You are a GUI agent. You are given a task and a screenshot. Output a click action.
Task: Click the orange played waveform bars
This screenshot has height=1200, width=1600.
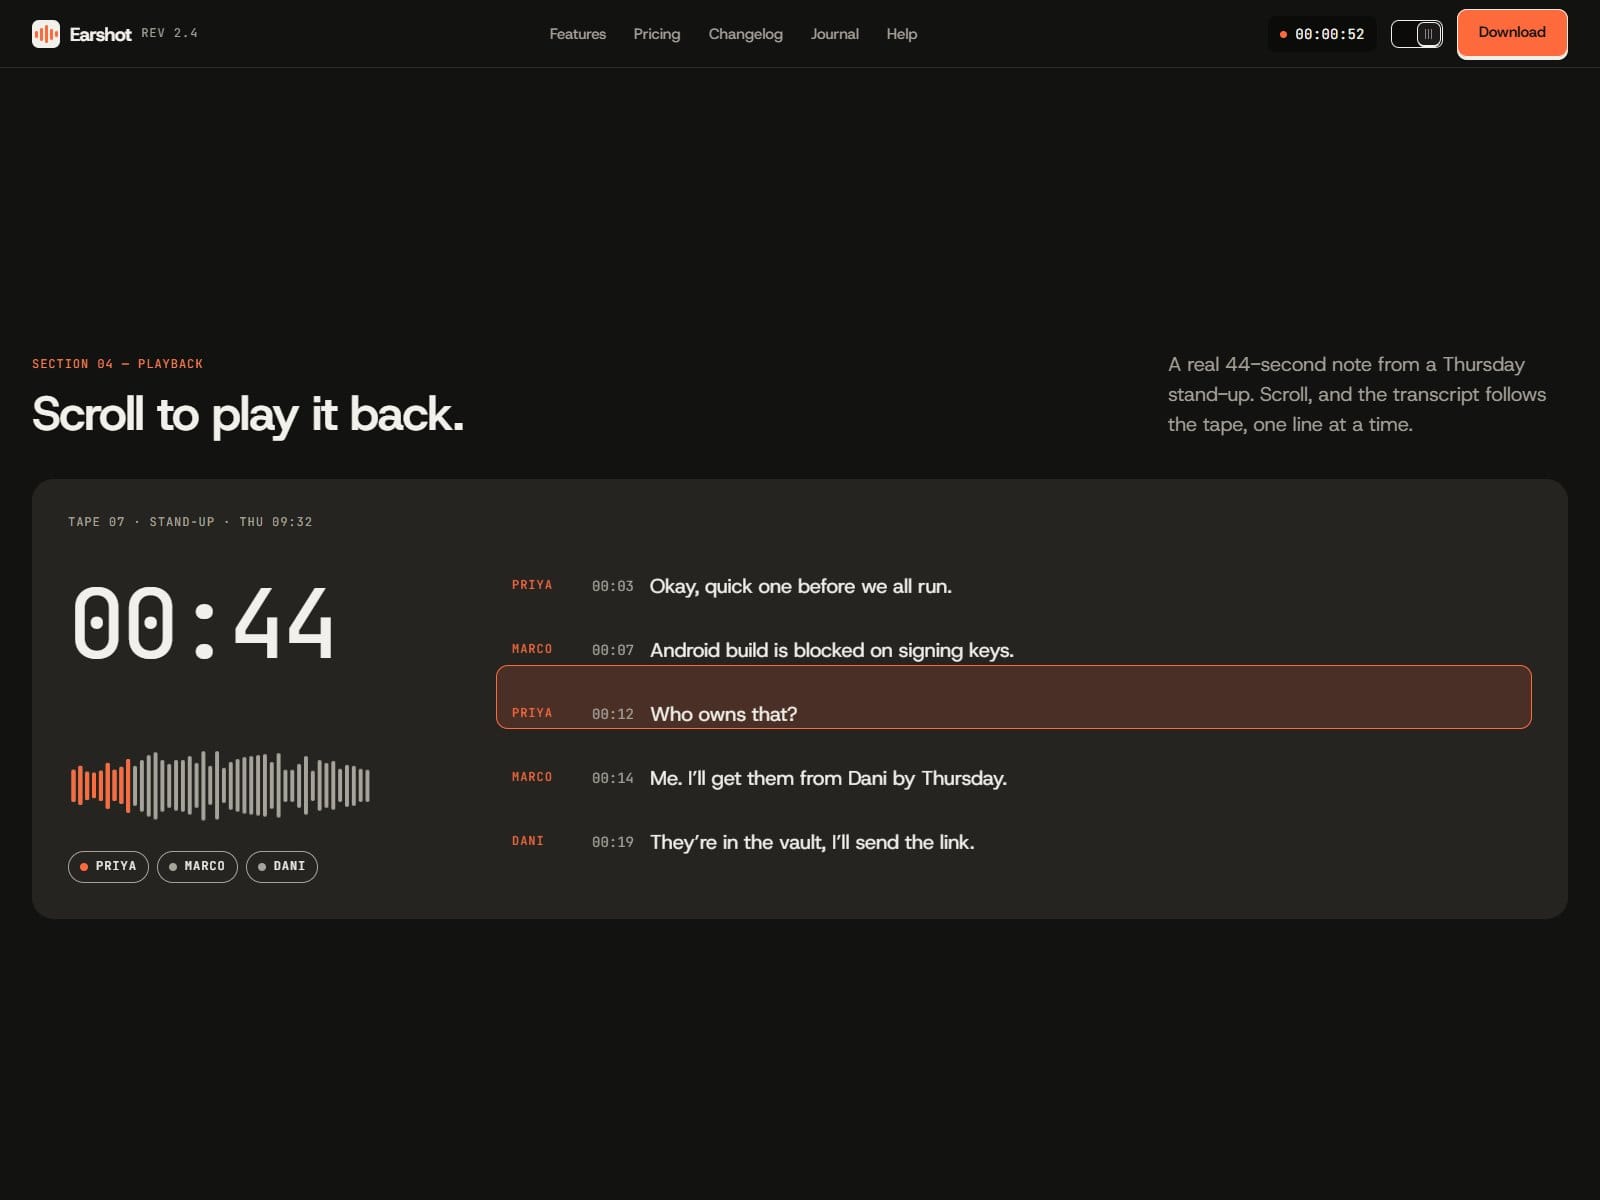100,785
